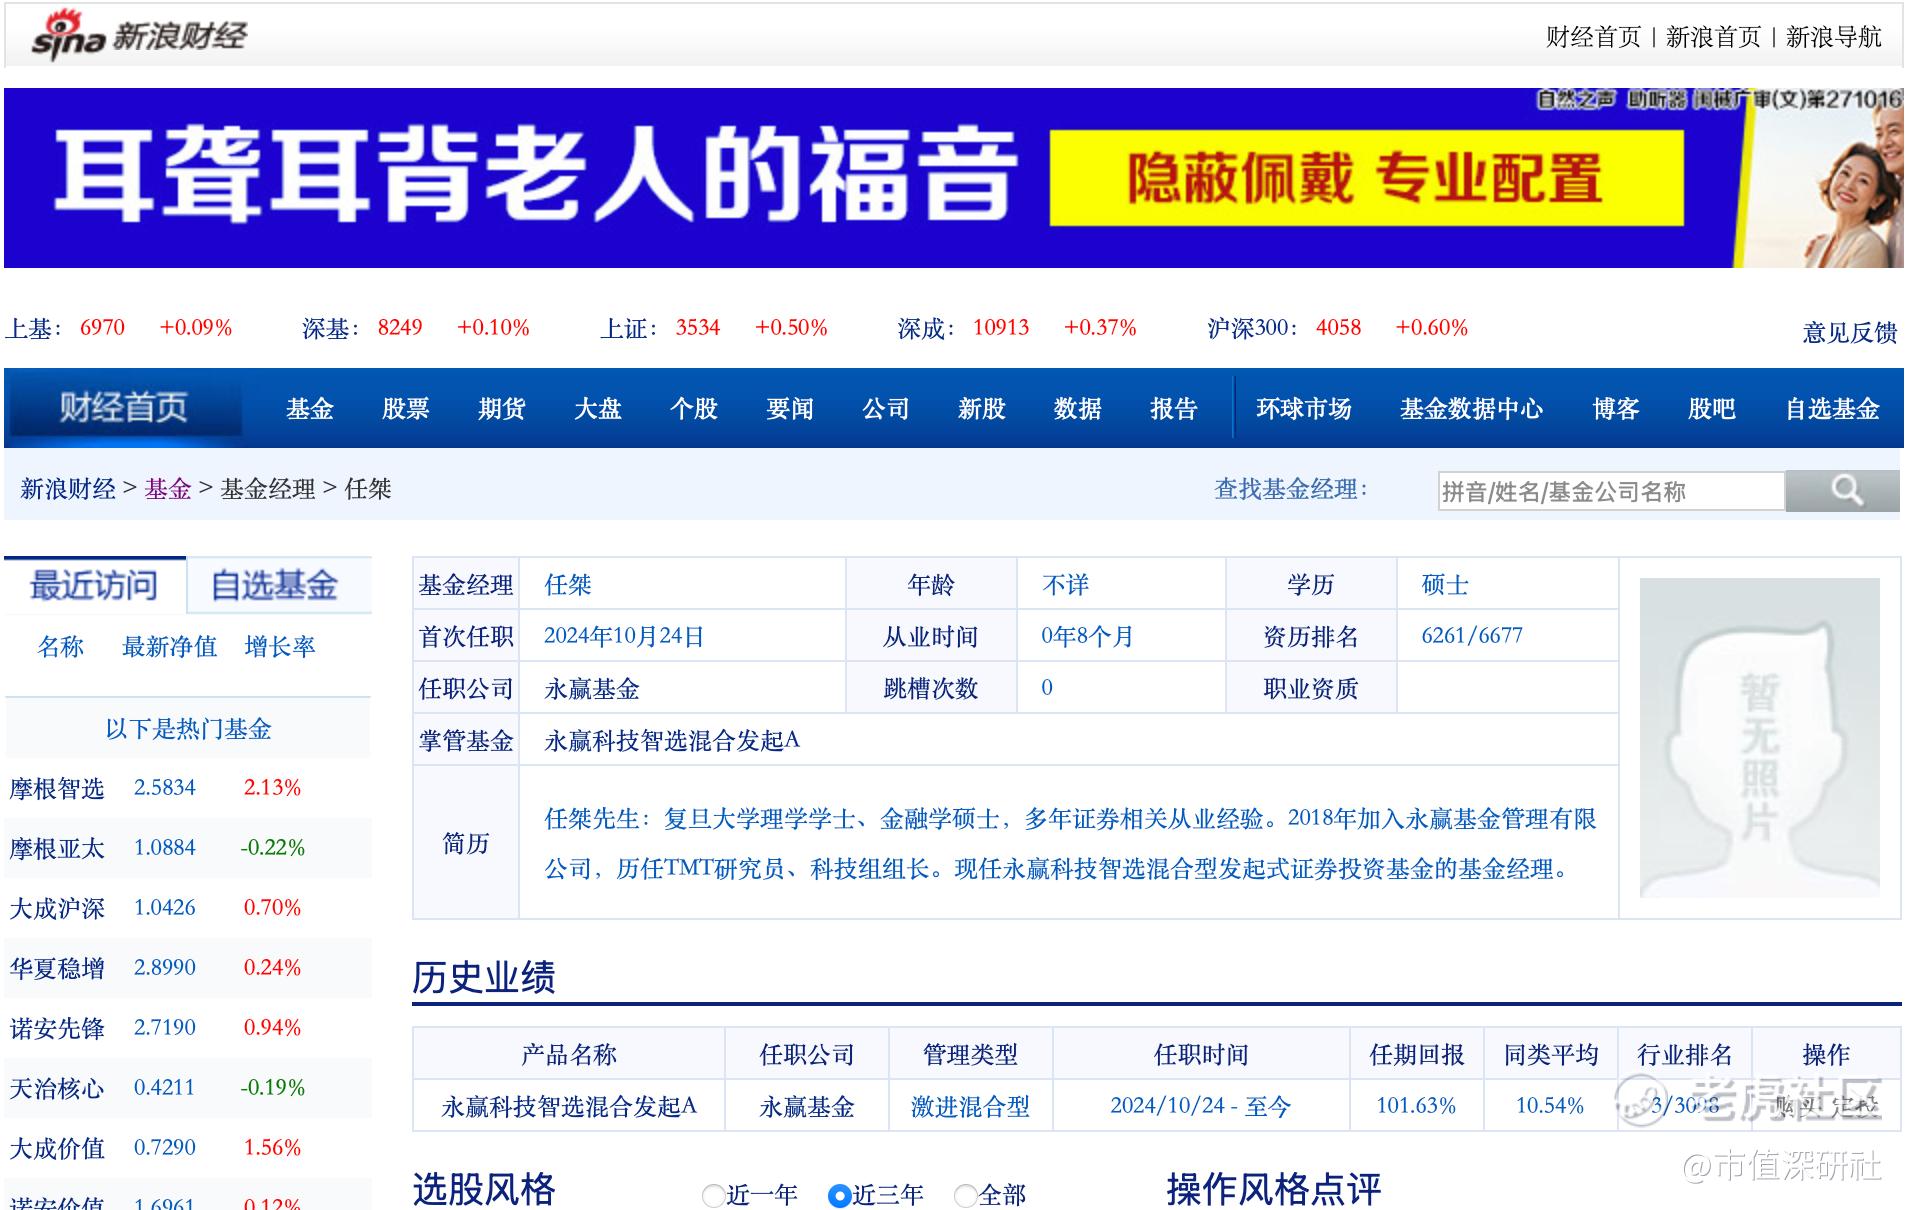Image resolution: width=1920 pixels, height=1210 pixels.
Task: Click the 增长率 column header
Action: (x=280, y=647)
